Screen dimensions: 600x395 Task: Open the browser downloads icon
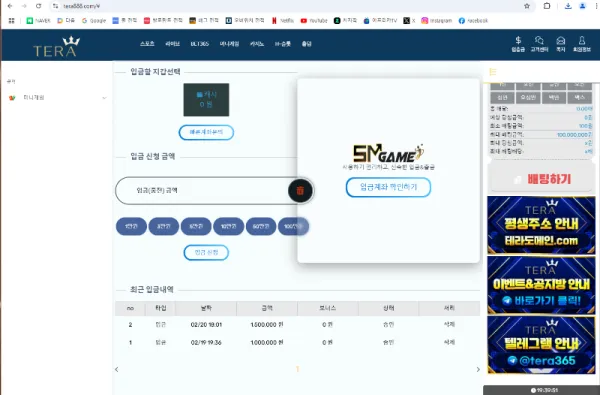tap(568, 6)
